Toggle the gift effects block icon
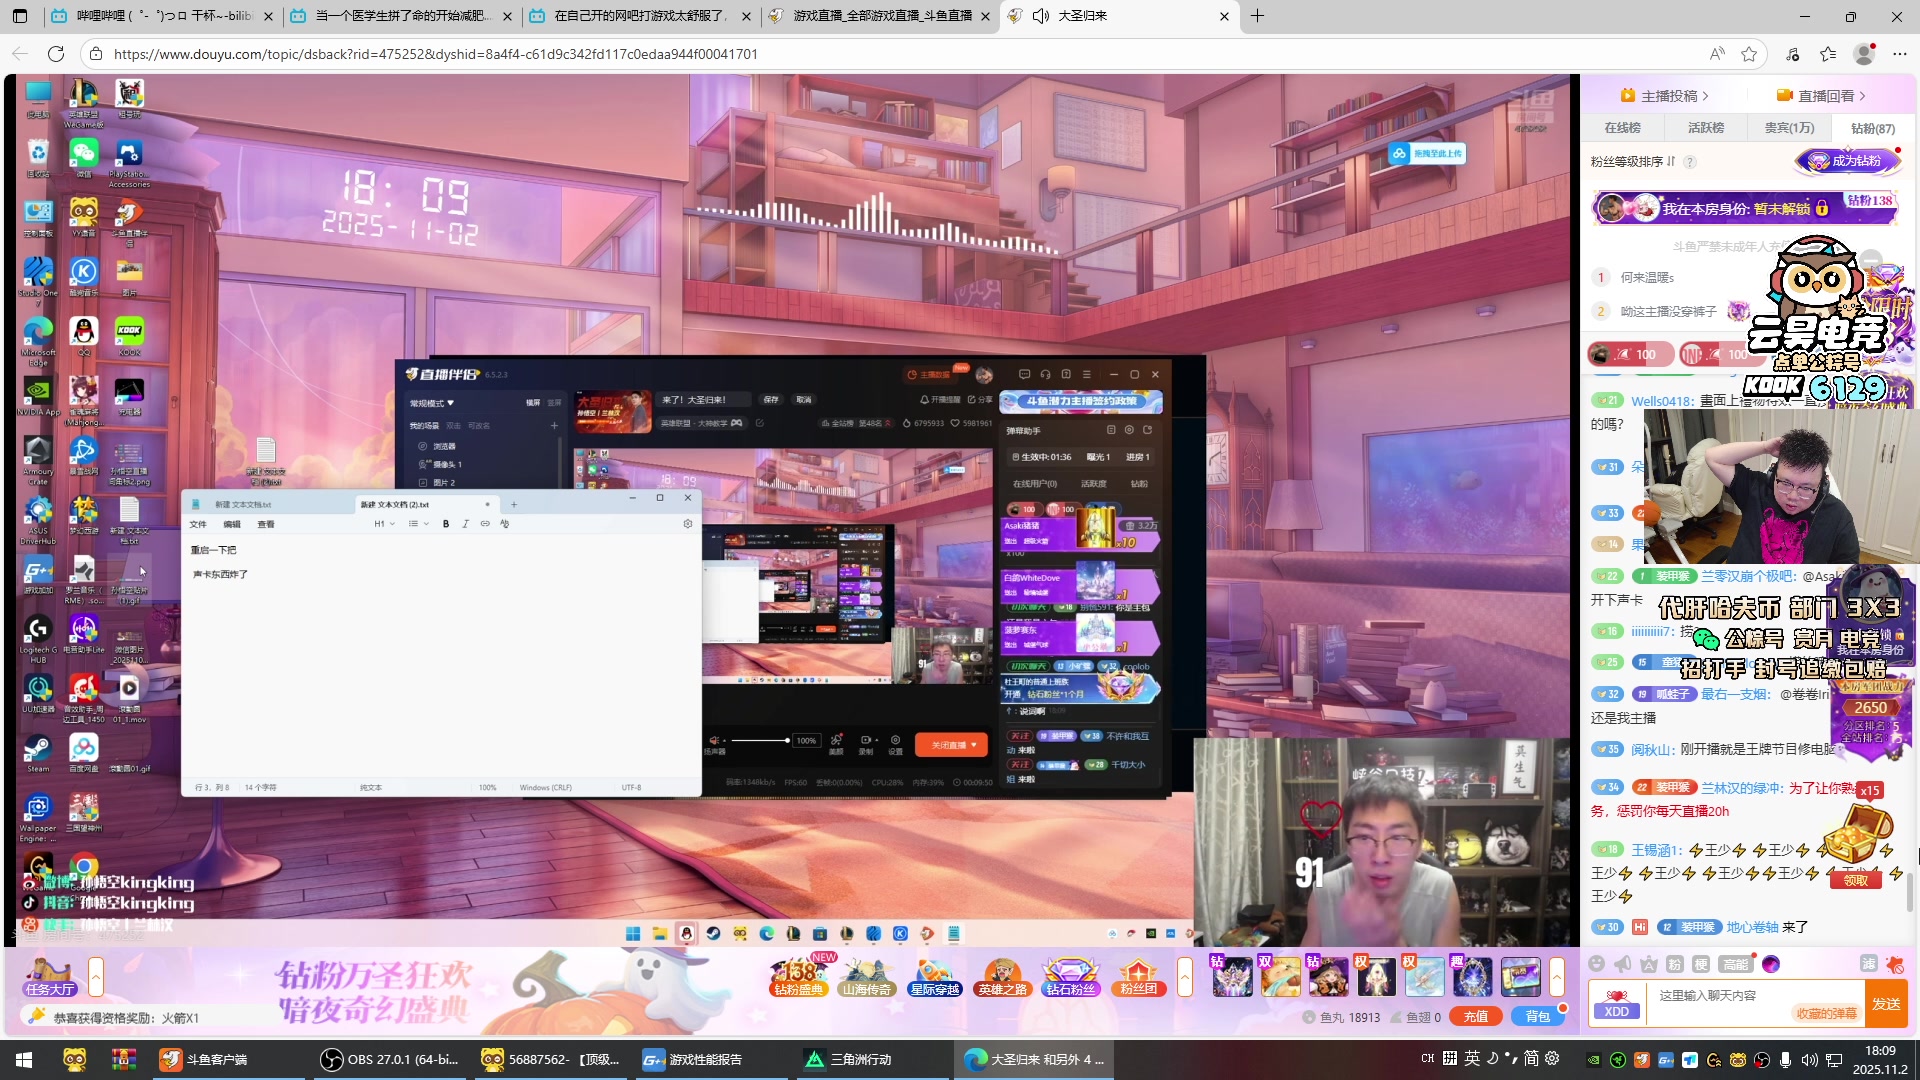Viewport: 1920px width, 1080px height. tap(1894, 964)
